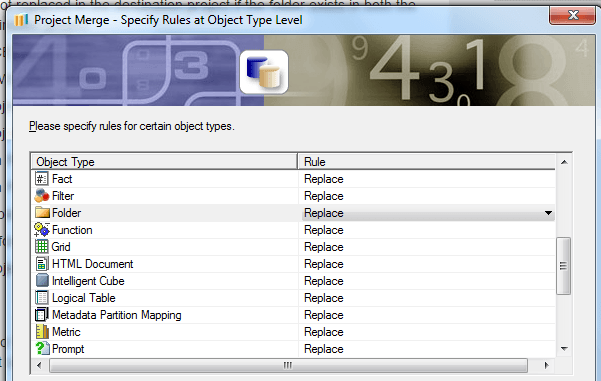Click the Replace rule for Fact
This screenshot has height=381, width=601.
tap(323, 179)
